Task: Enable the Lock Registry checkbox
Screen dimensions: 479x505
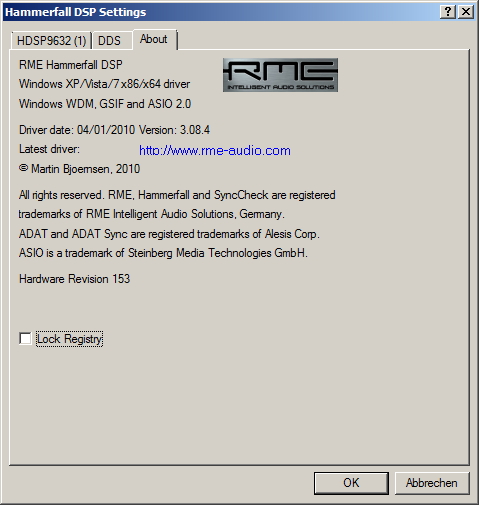Action: tap(25, 339)
